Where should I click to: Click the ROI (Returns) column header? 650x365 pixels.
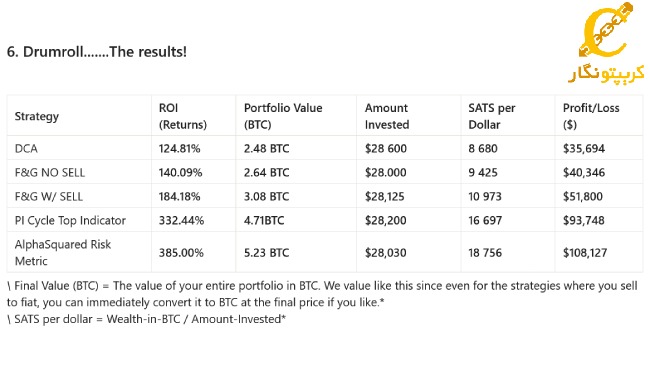(x=183, y=116)
